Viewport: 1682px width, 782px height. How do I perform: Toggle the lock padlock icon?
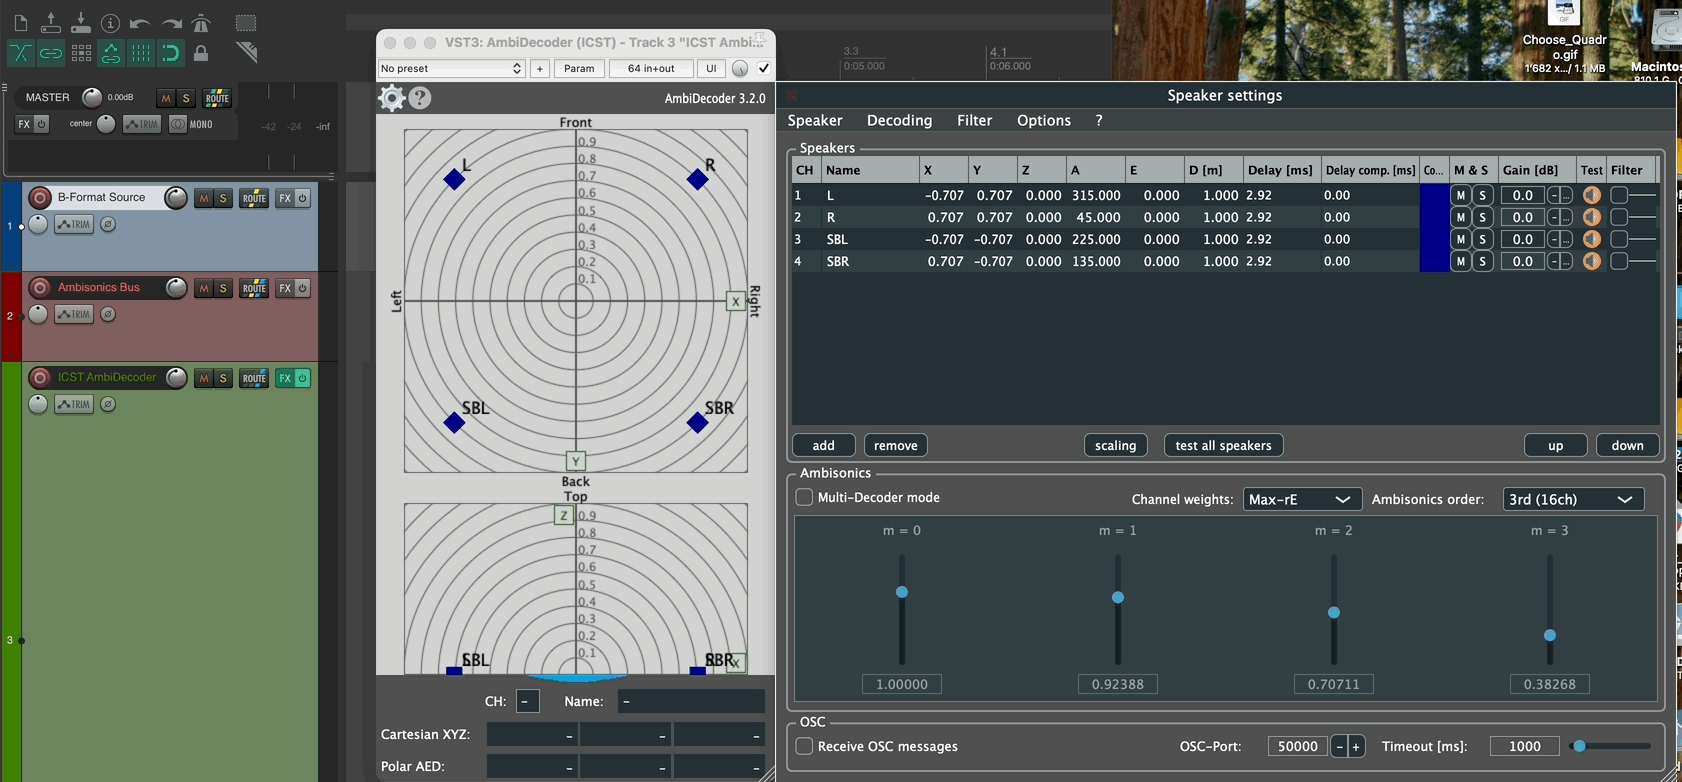201,53
